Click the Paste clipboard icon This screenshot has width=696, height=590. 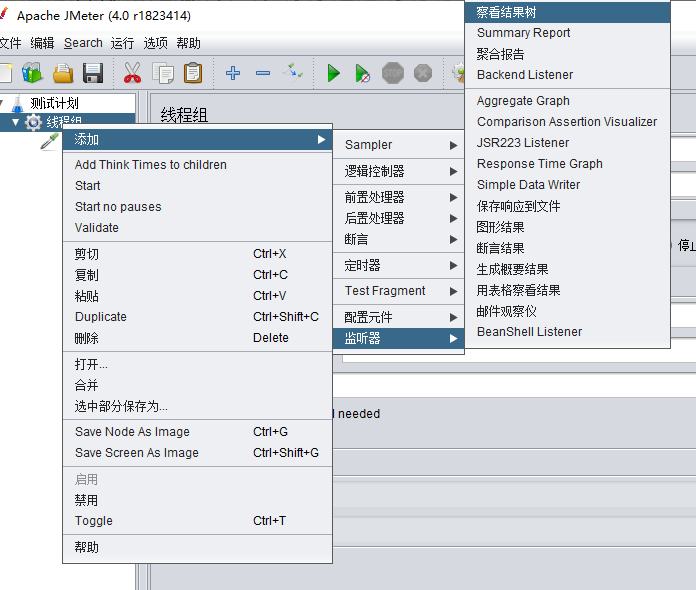pyautogui.click(x=193, y=73)
